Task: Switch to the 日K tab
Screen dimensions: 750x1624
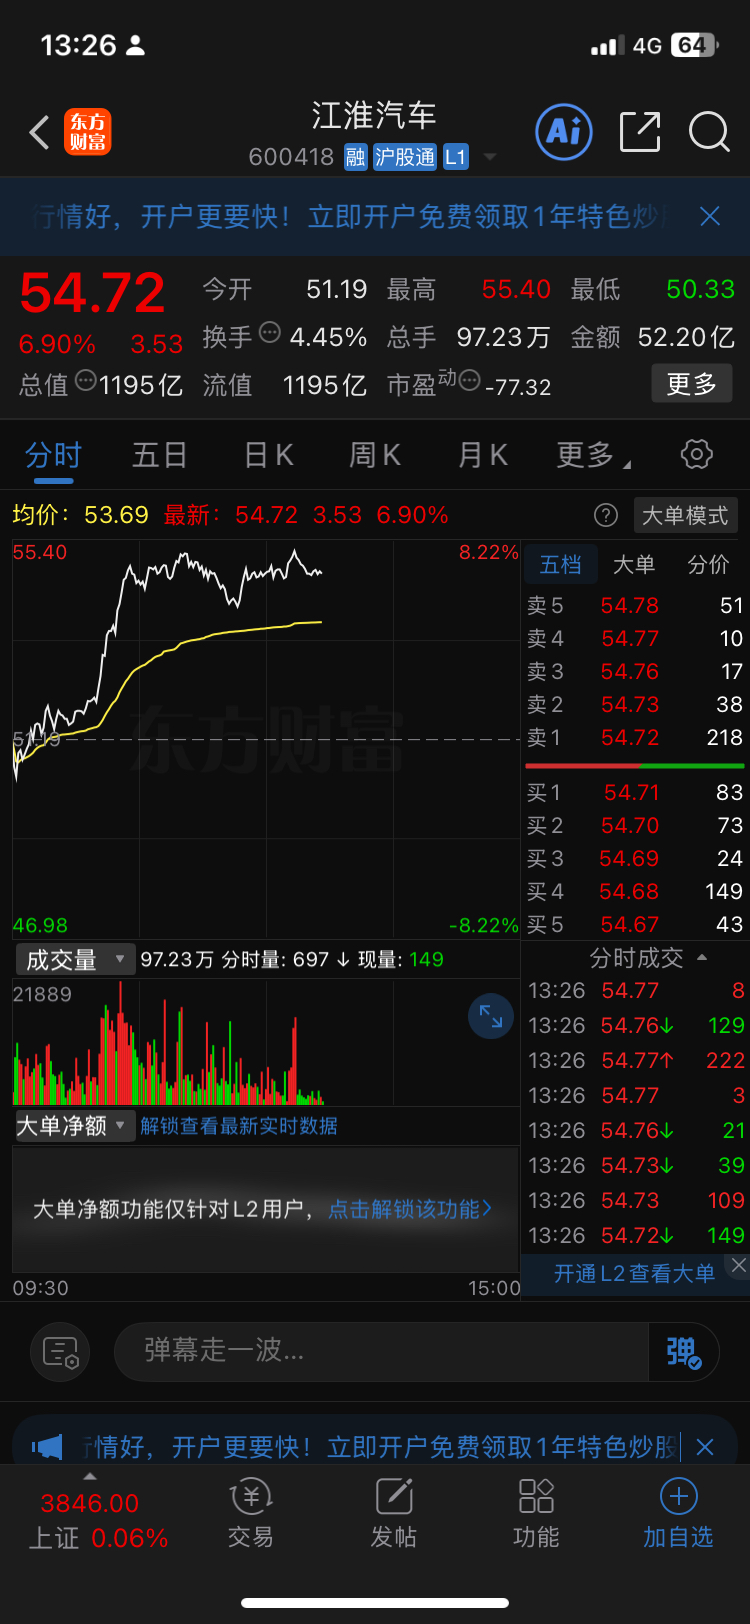Action: tap(268, 455)
